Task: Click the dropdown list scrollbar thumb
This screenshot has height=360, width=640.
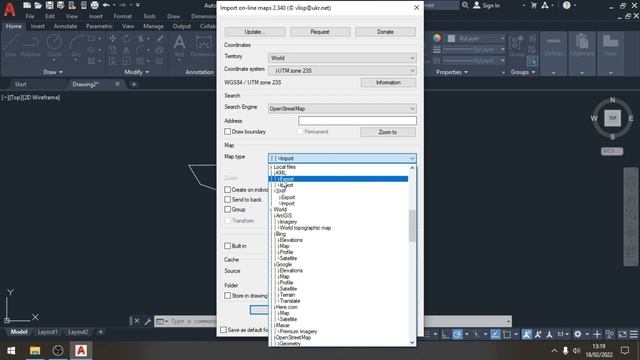Action: pyautogui.click(x=412, y=225)
